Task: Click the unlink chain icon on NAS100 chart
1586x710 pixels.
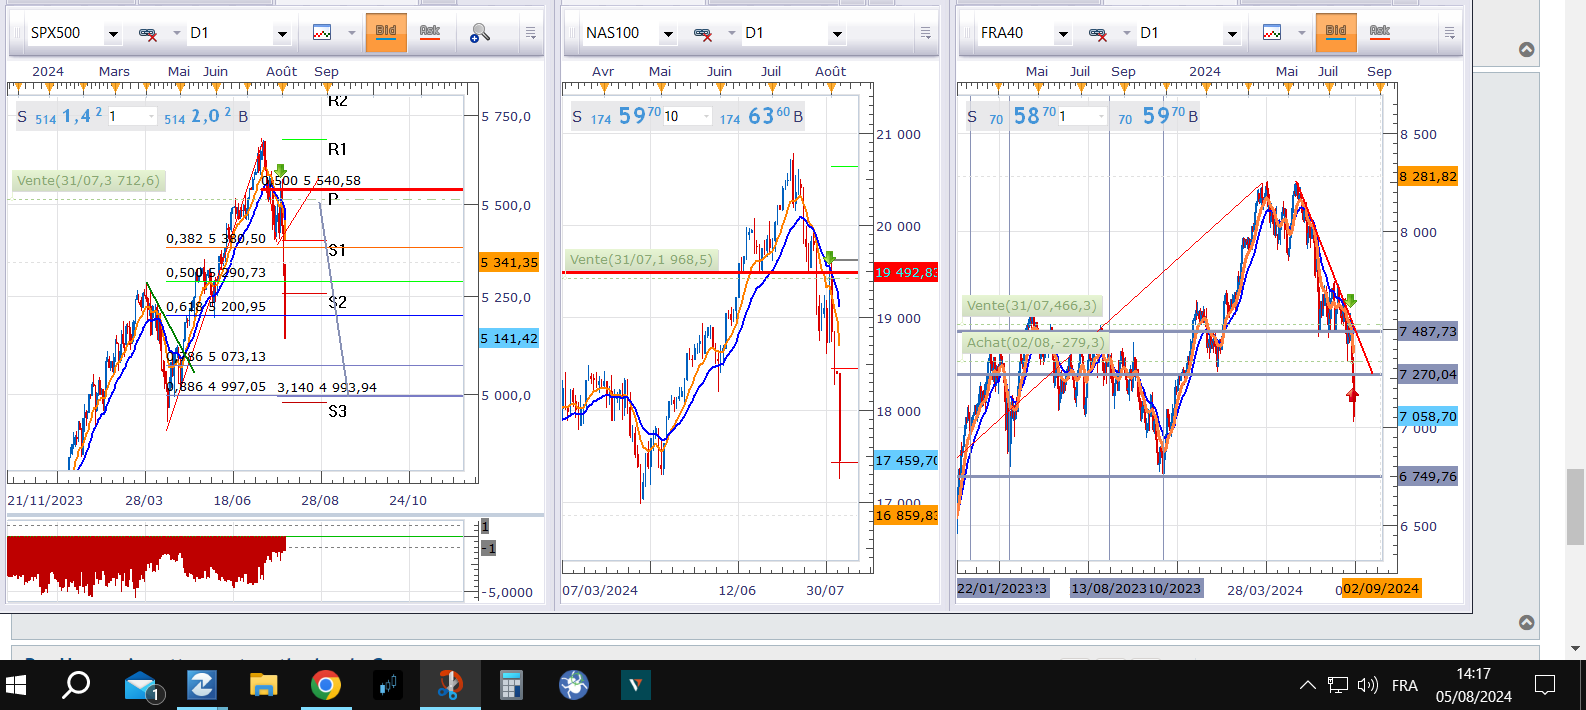Action: 703,33
